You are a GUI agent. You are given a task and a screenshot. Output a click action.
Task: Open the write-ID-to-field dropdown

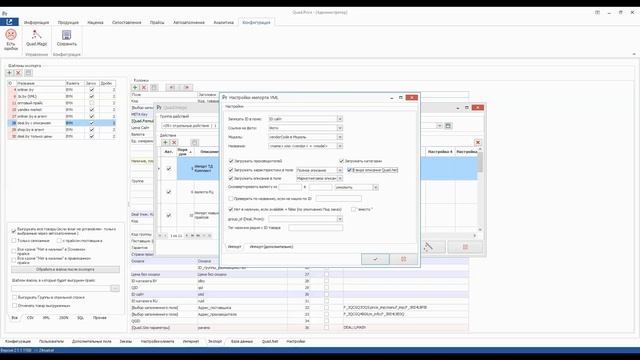(x=340, y=119)
